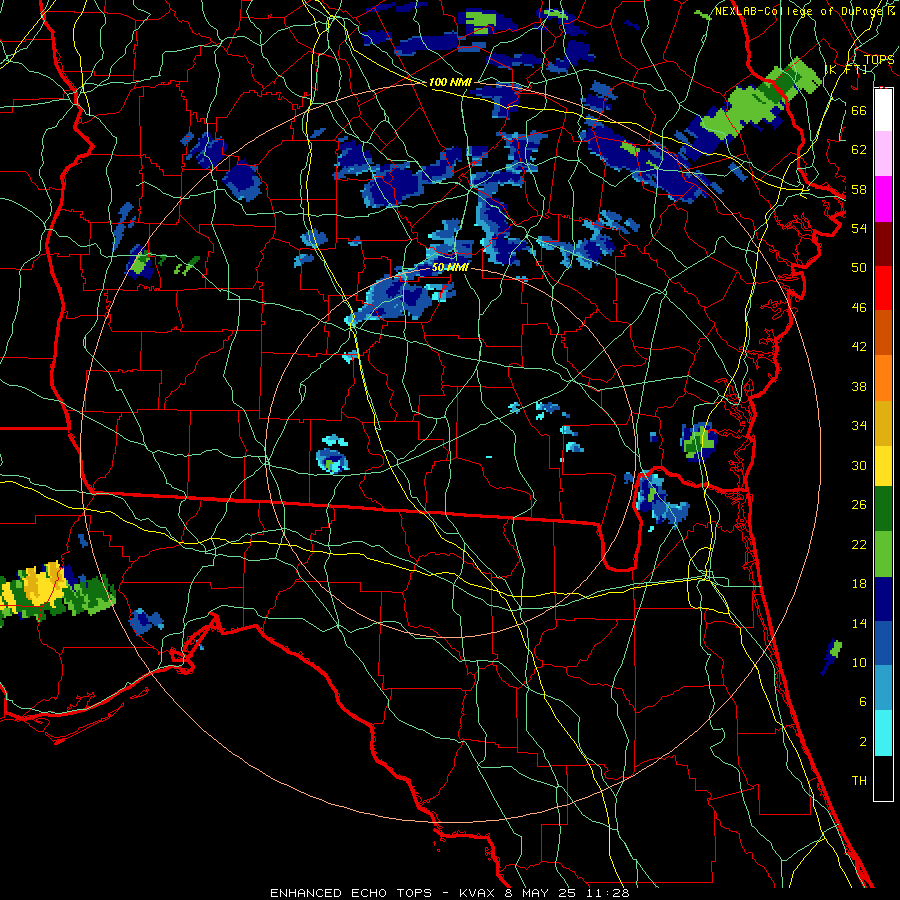The height and width of the screenshot is (900, 900).
Task: Pick the navy blue swatch below 18
Action: (x=883, y=599)
